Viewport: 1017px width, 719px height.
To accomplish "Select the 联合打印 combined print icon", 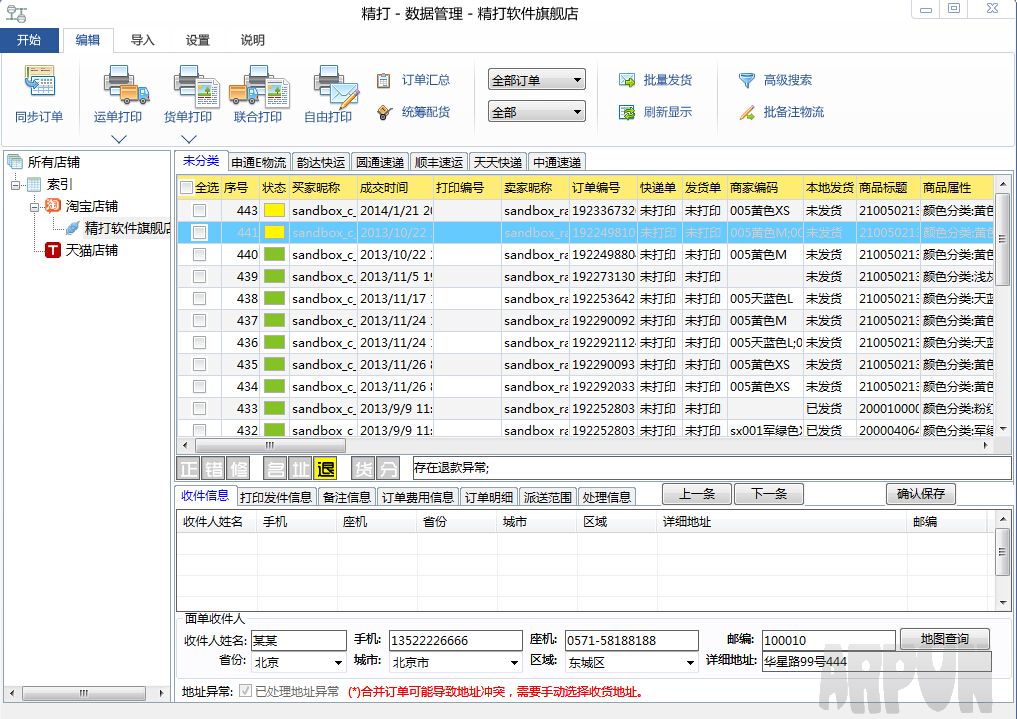I will pyautogui.click(x=258, y=85).
